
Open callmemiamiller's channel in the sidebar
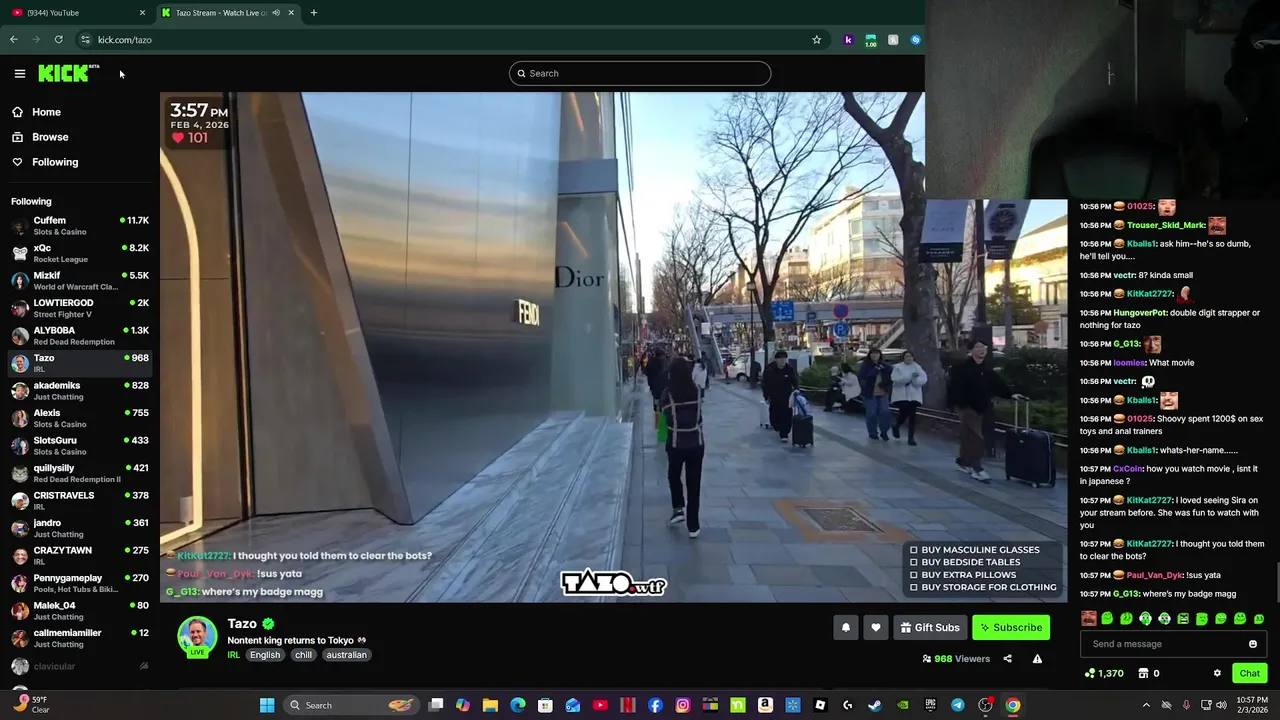click(80, 638)
